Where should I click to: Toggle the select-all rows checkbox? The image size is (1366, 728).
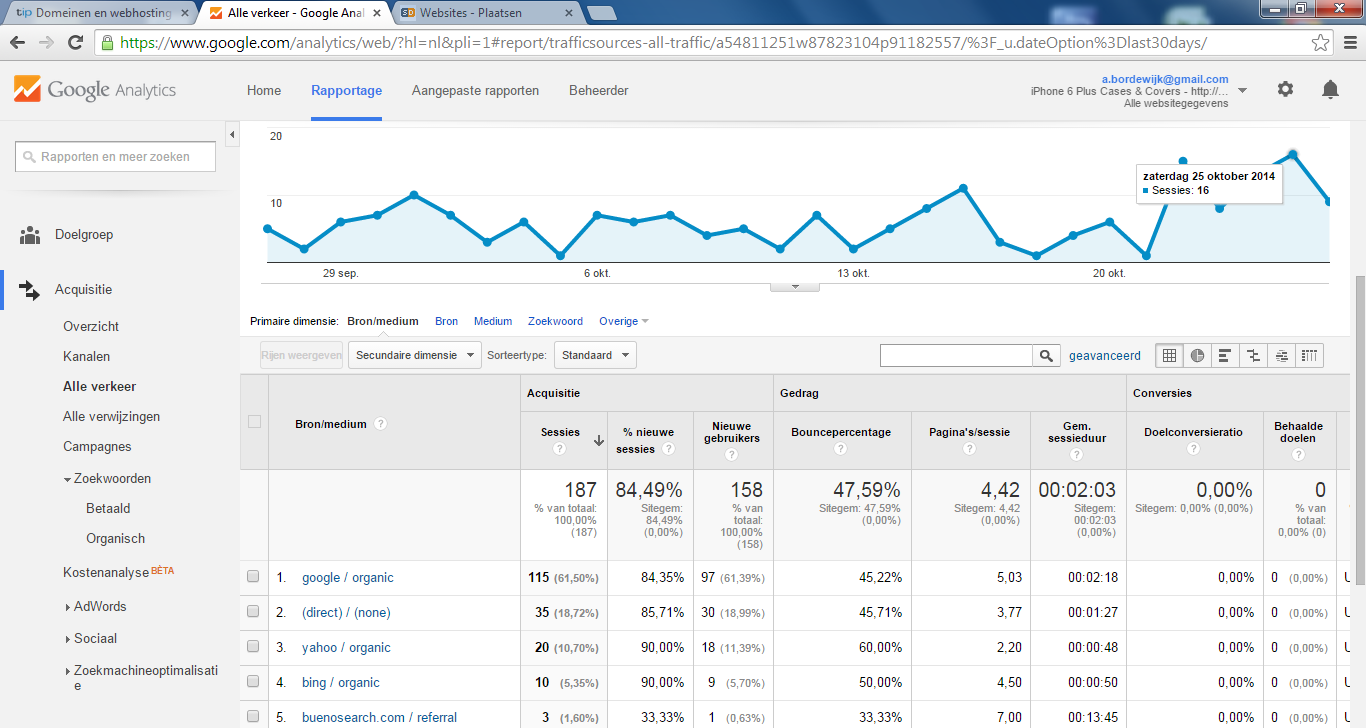254,422
